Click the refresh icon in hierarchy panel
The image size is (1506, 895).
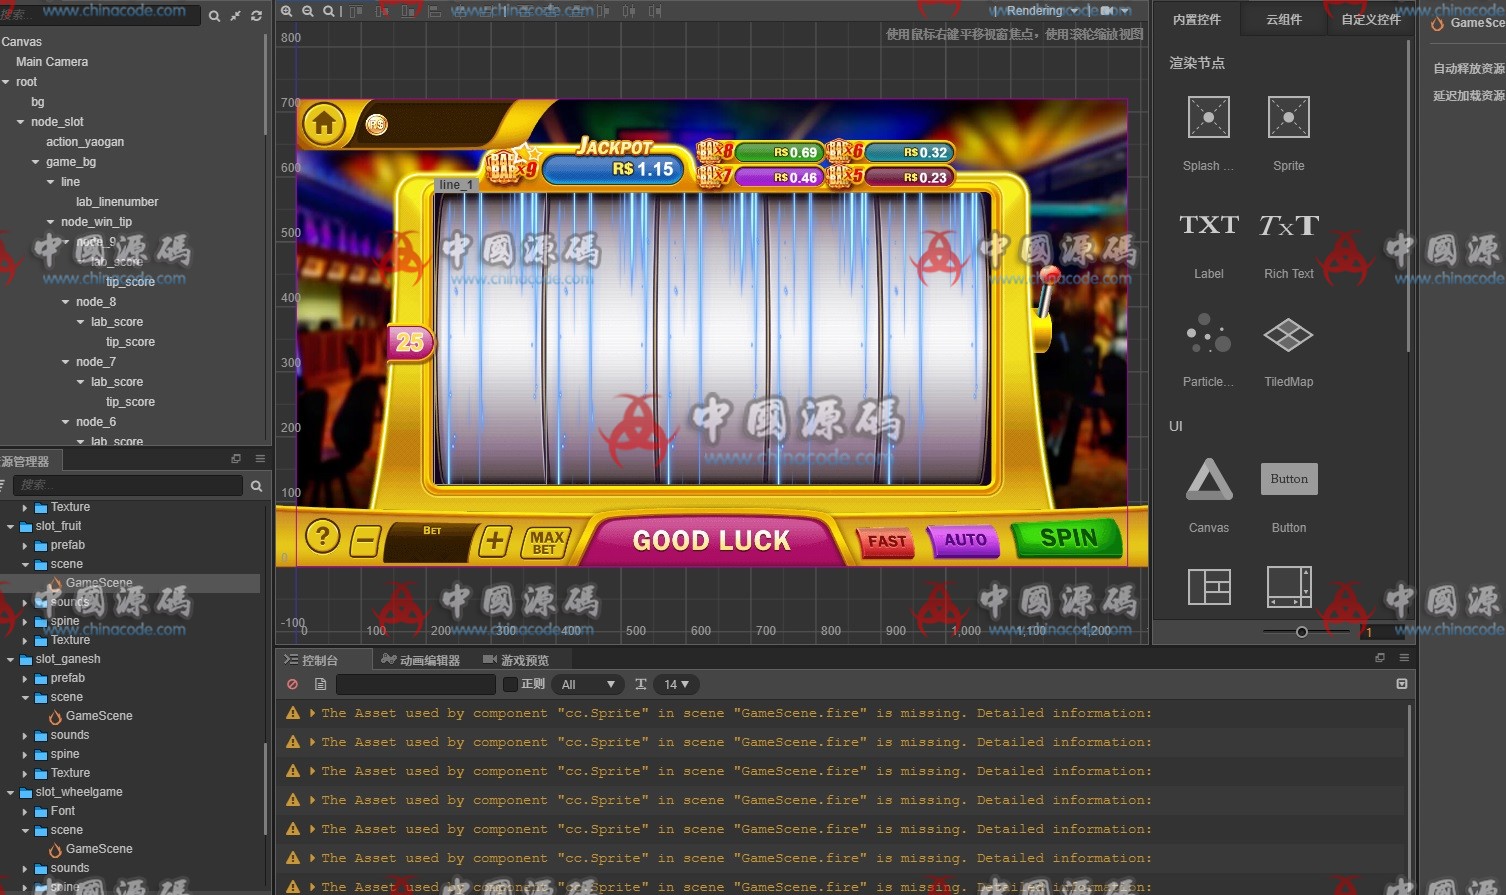click(257, 16)
